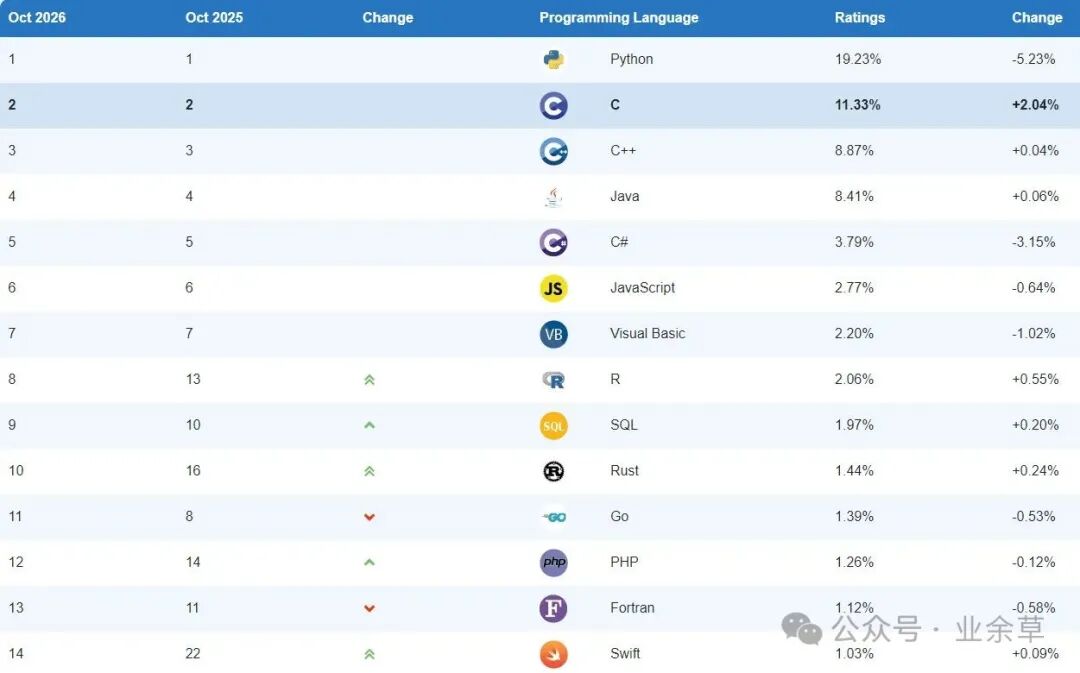Click the green up arrow in SQL's row
This screenshot has width=1080, height=673.
369,425
